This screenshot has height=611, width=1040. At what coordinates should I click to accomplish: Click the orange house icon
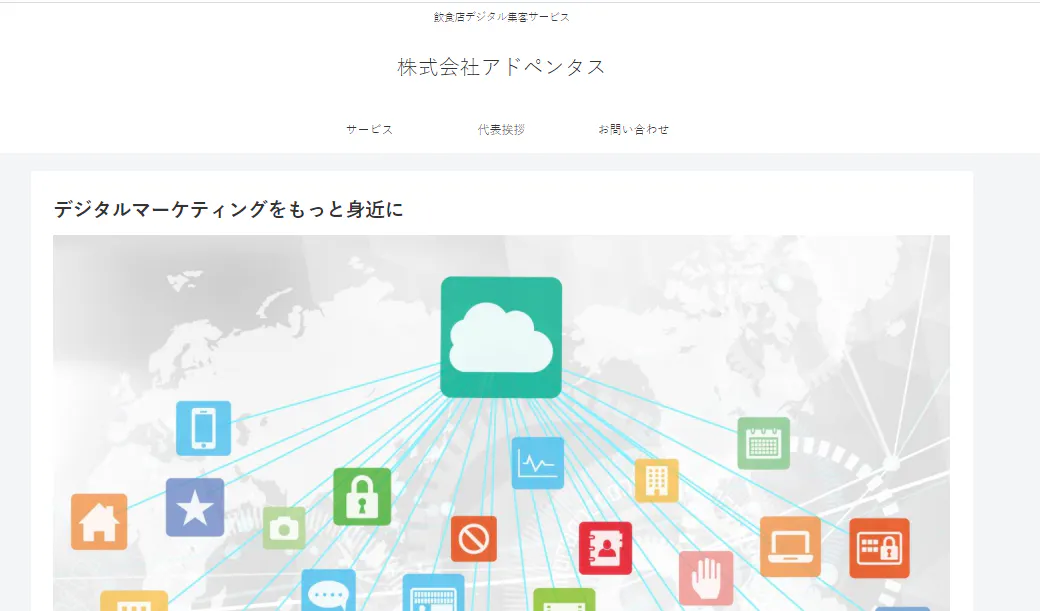[x=99, y=521]
